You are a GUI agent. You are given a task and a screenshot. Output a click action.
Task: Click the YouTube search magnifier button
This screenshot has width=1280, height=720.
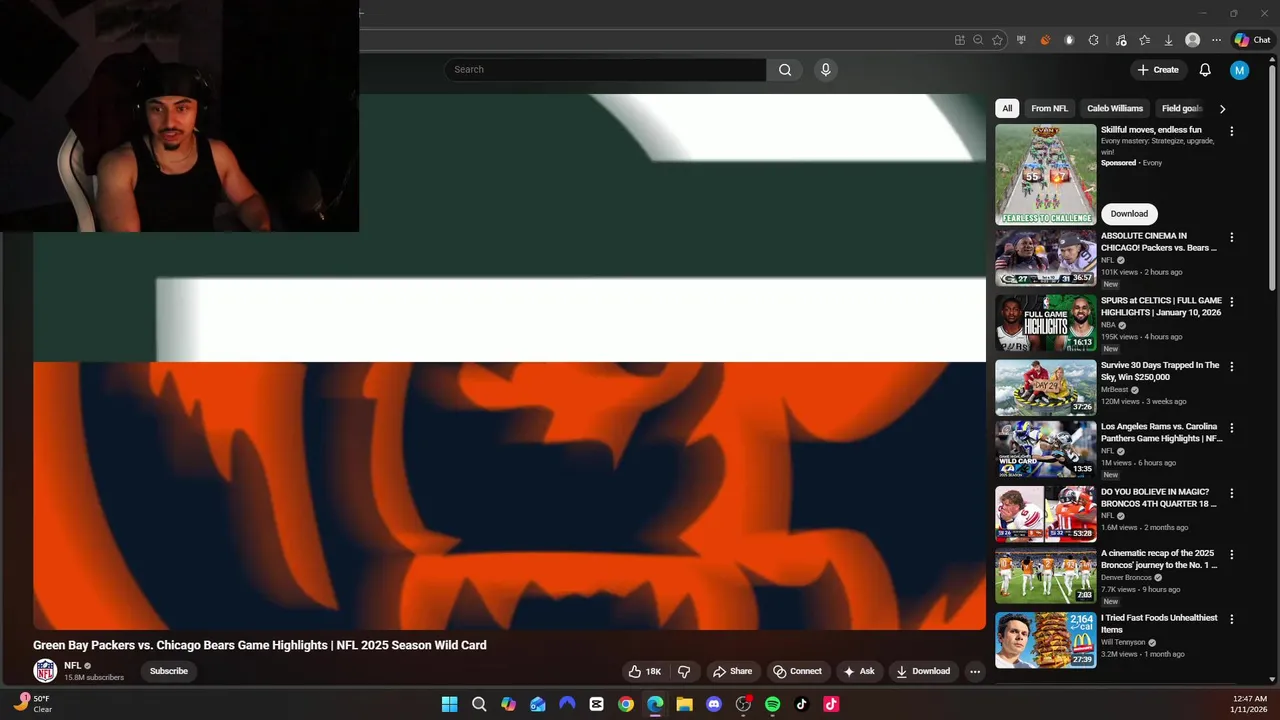[785, 70]
